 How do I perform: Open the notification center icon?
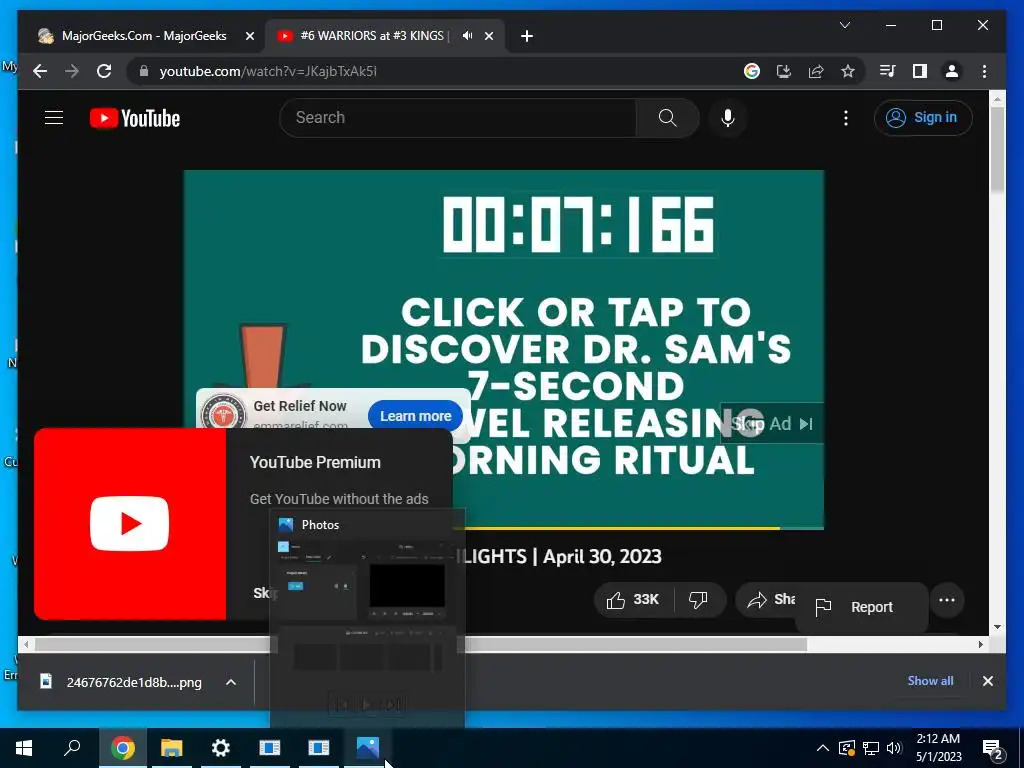point(993,748)
